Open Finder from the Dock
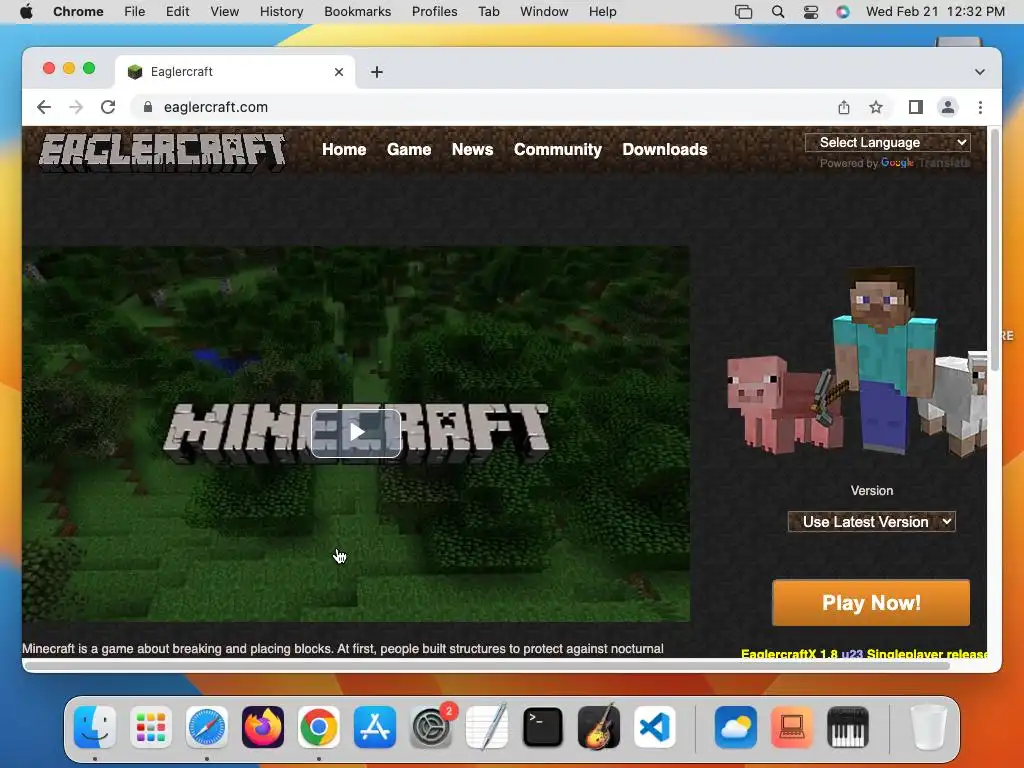The image size is (1024, 768). point(95,727)
